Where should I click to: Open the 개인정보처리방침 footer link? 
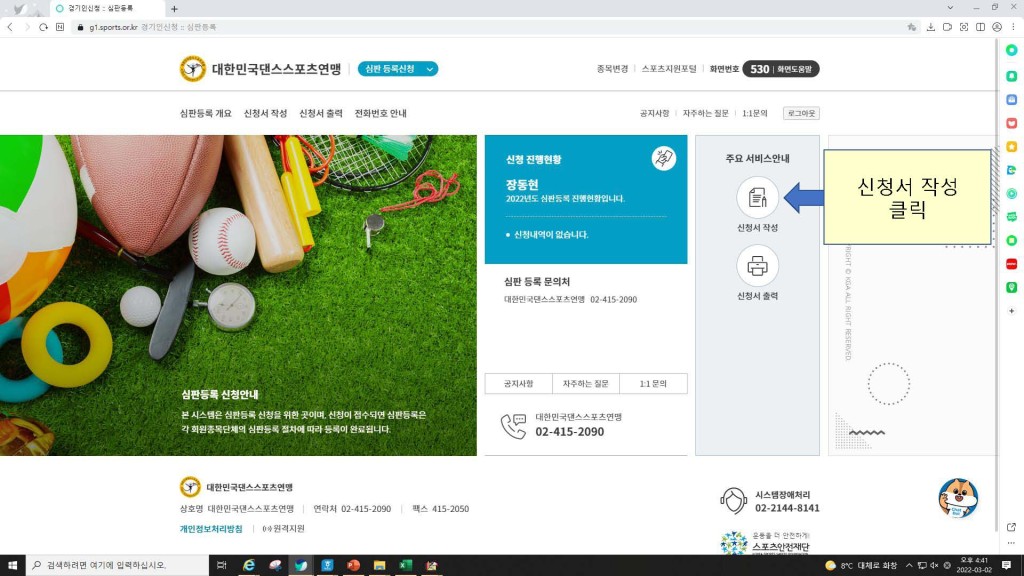coord(211,528)
